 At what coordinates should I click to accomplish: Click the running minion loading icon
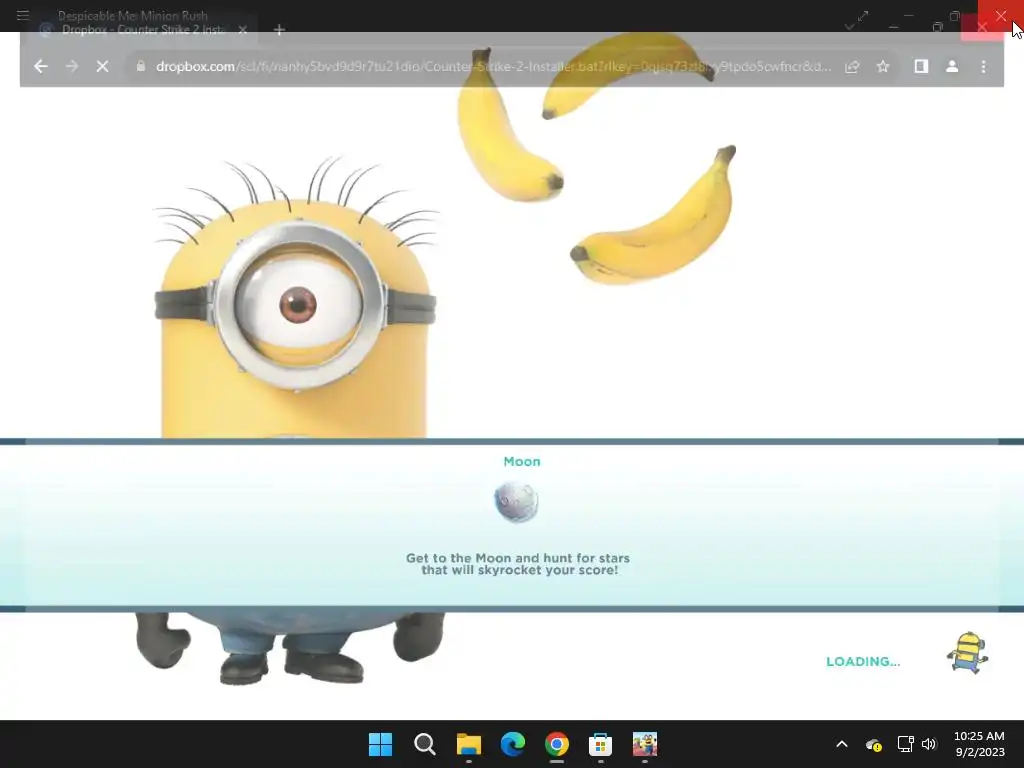click(968, 652)
